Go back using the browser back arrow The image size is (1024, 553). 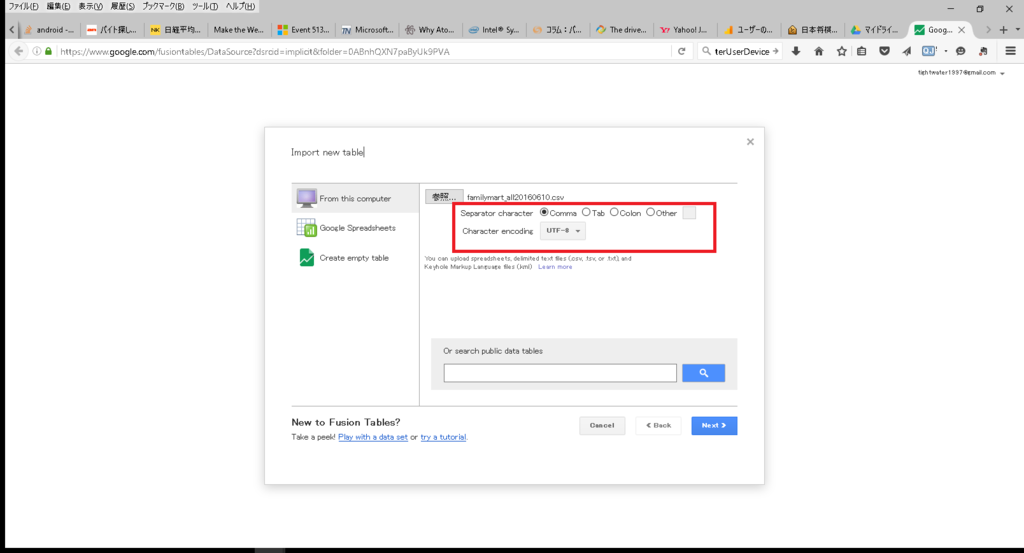click(18, 51)
